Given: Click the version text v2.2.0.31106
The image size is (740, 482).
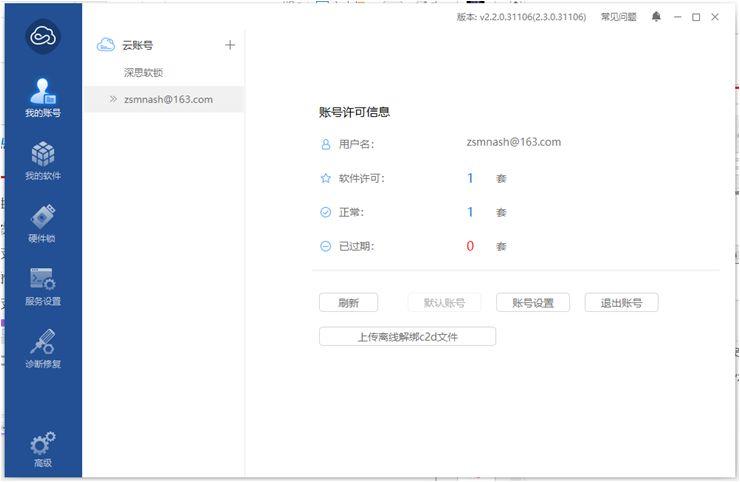Looking at the screenshot, I should pos(521,17).
